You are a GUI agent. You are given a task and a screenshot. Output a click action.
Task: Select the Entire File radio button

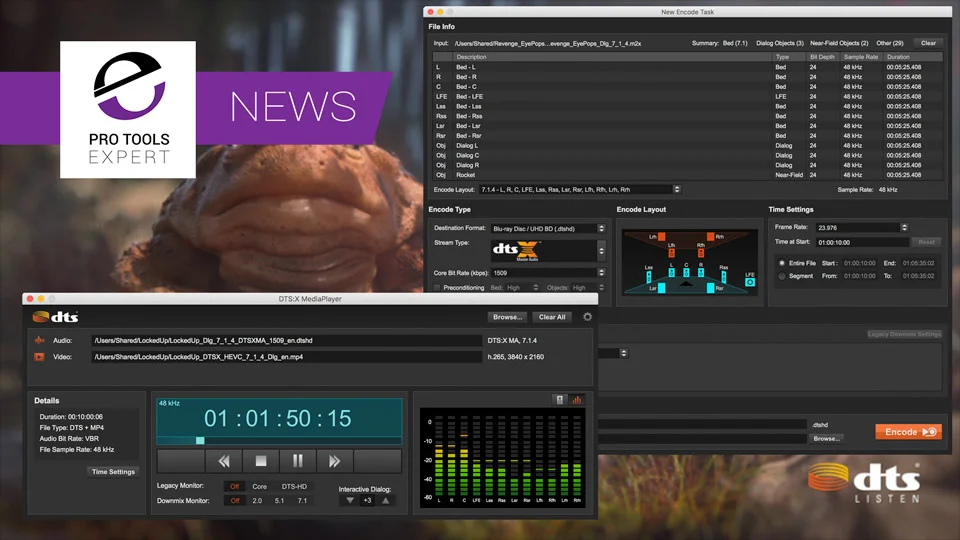coord(782,263)
